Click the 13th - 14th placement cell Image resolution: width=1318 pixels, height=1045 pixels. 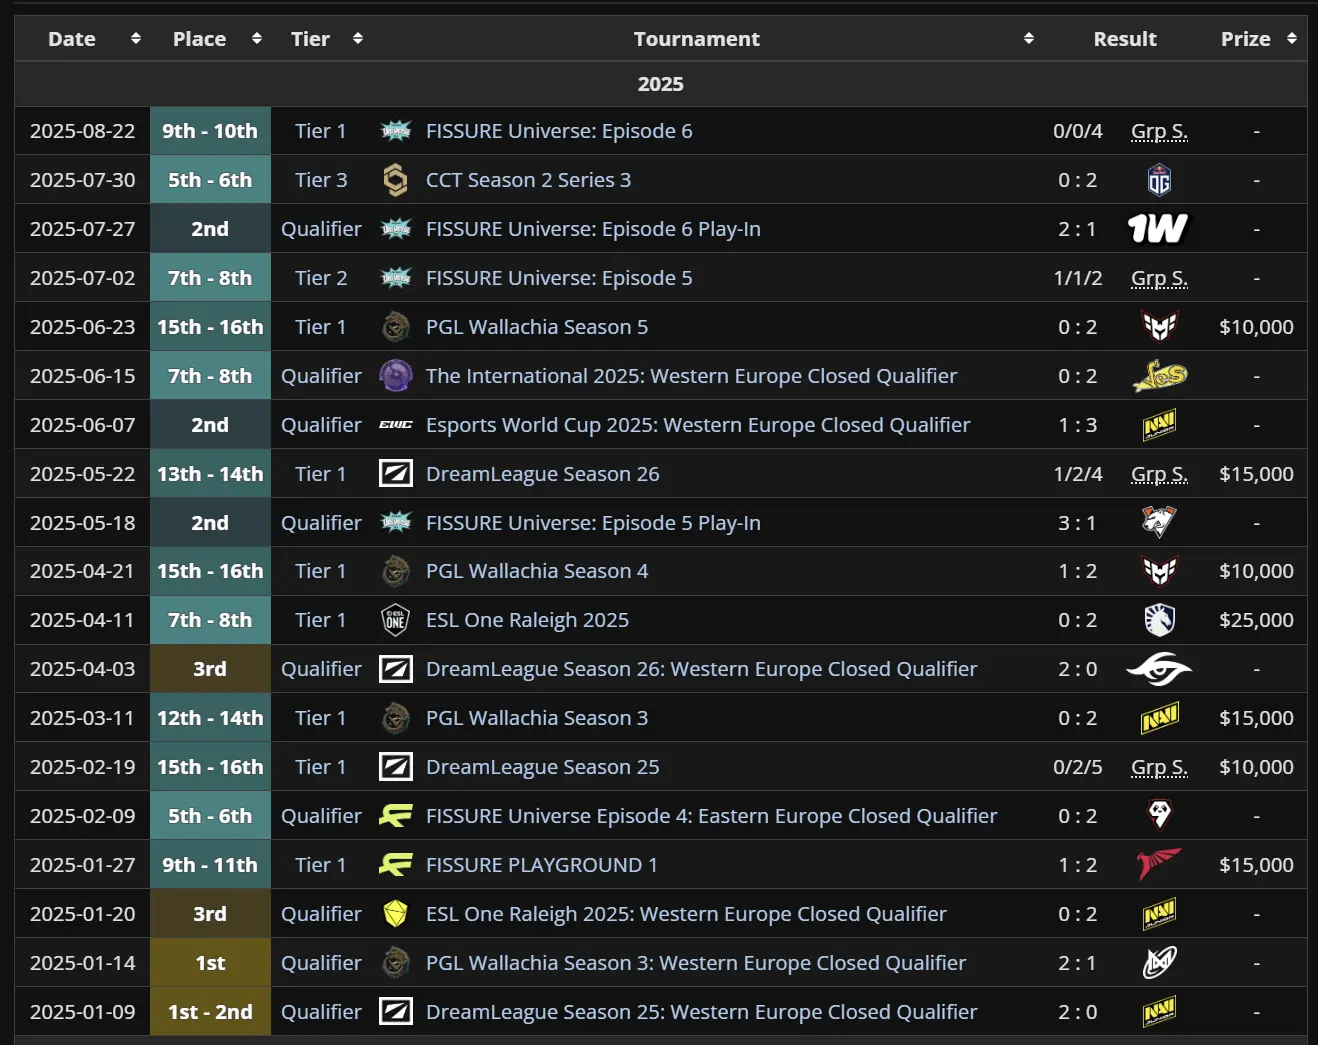210,474
